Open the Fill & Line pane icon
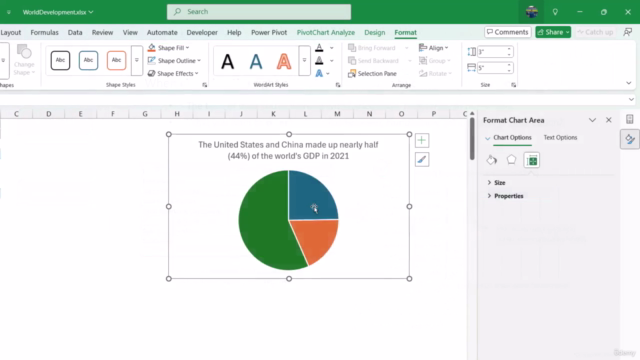640x360 pixels. [492, 160]
